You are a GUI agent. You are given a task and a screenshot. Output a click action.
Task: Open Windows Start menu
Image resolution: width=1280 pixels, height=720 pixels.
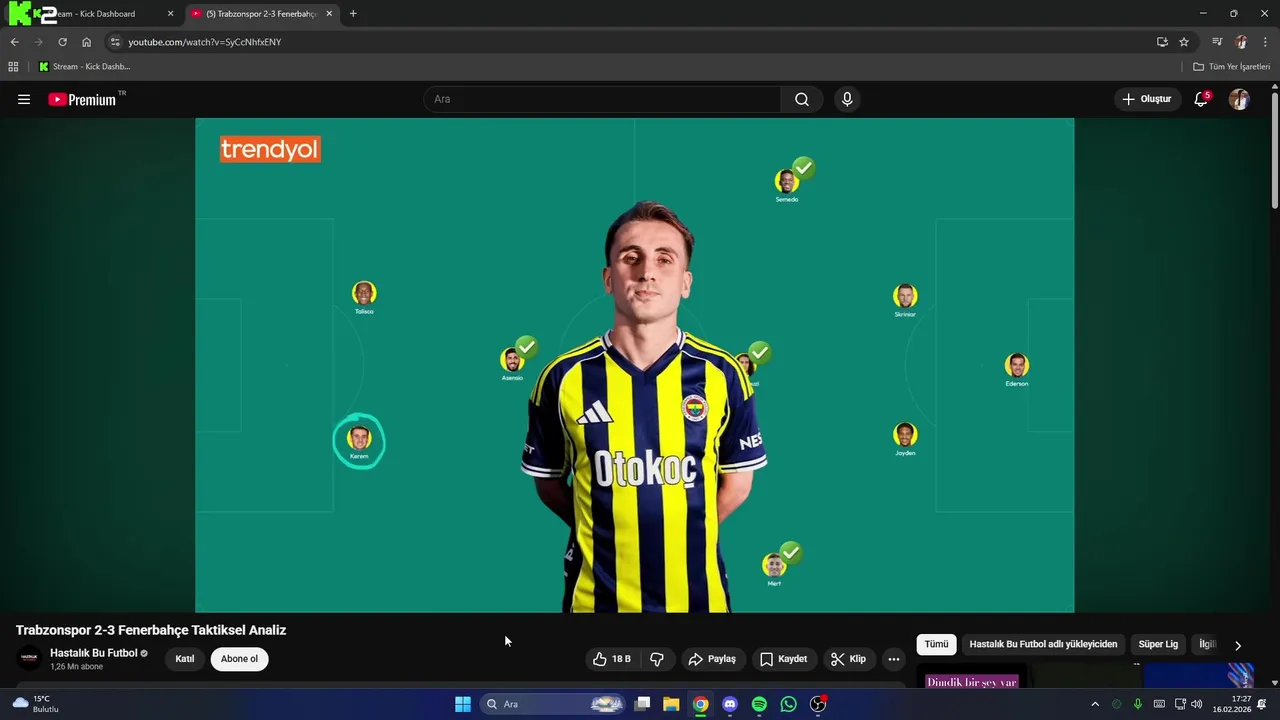pos(462,704)
